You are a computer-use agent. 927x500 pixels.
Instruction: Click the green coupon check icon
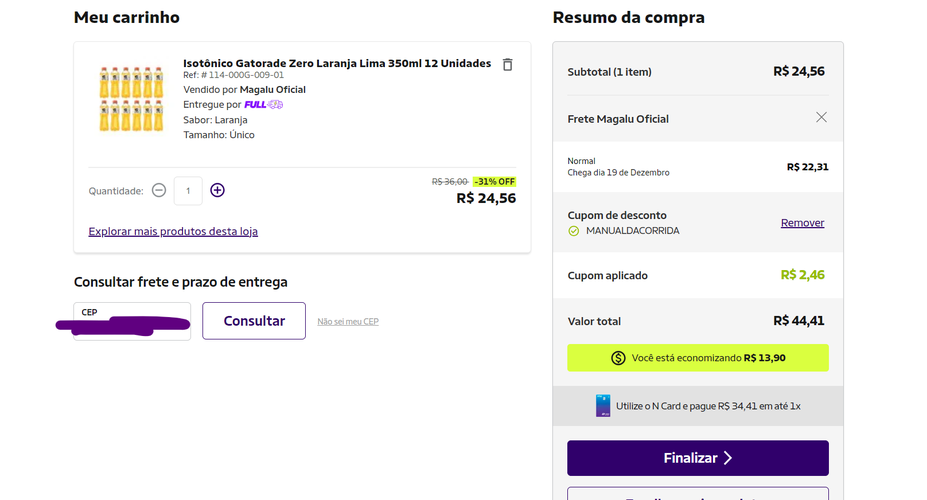tap(573, 231)
